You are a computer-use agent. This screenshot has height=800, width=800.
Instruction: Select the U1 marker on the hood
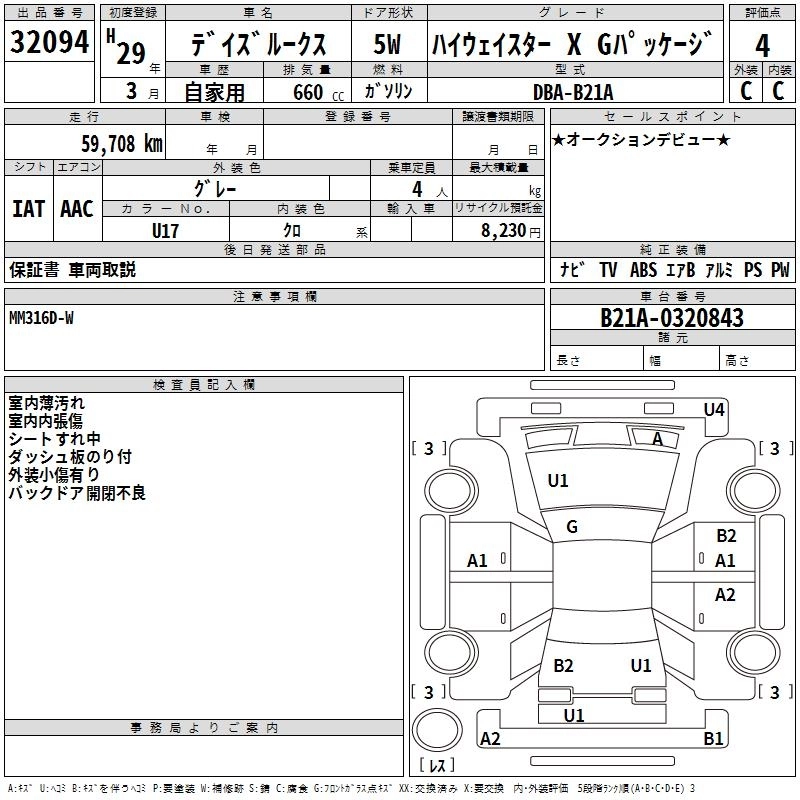[x=558, y=481]
